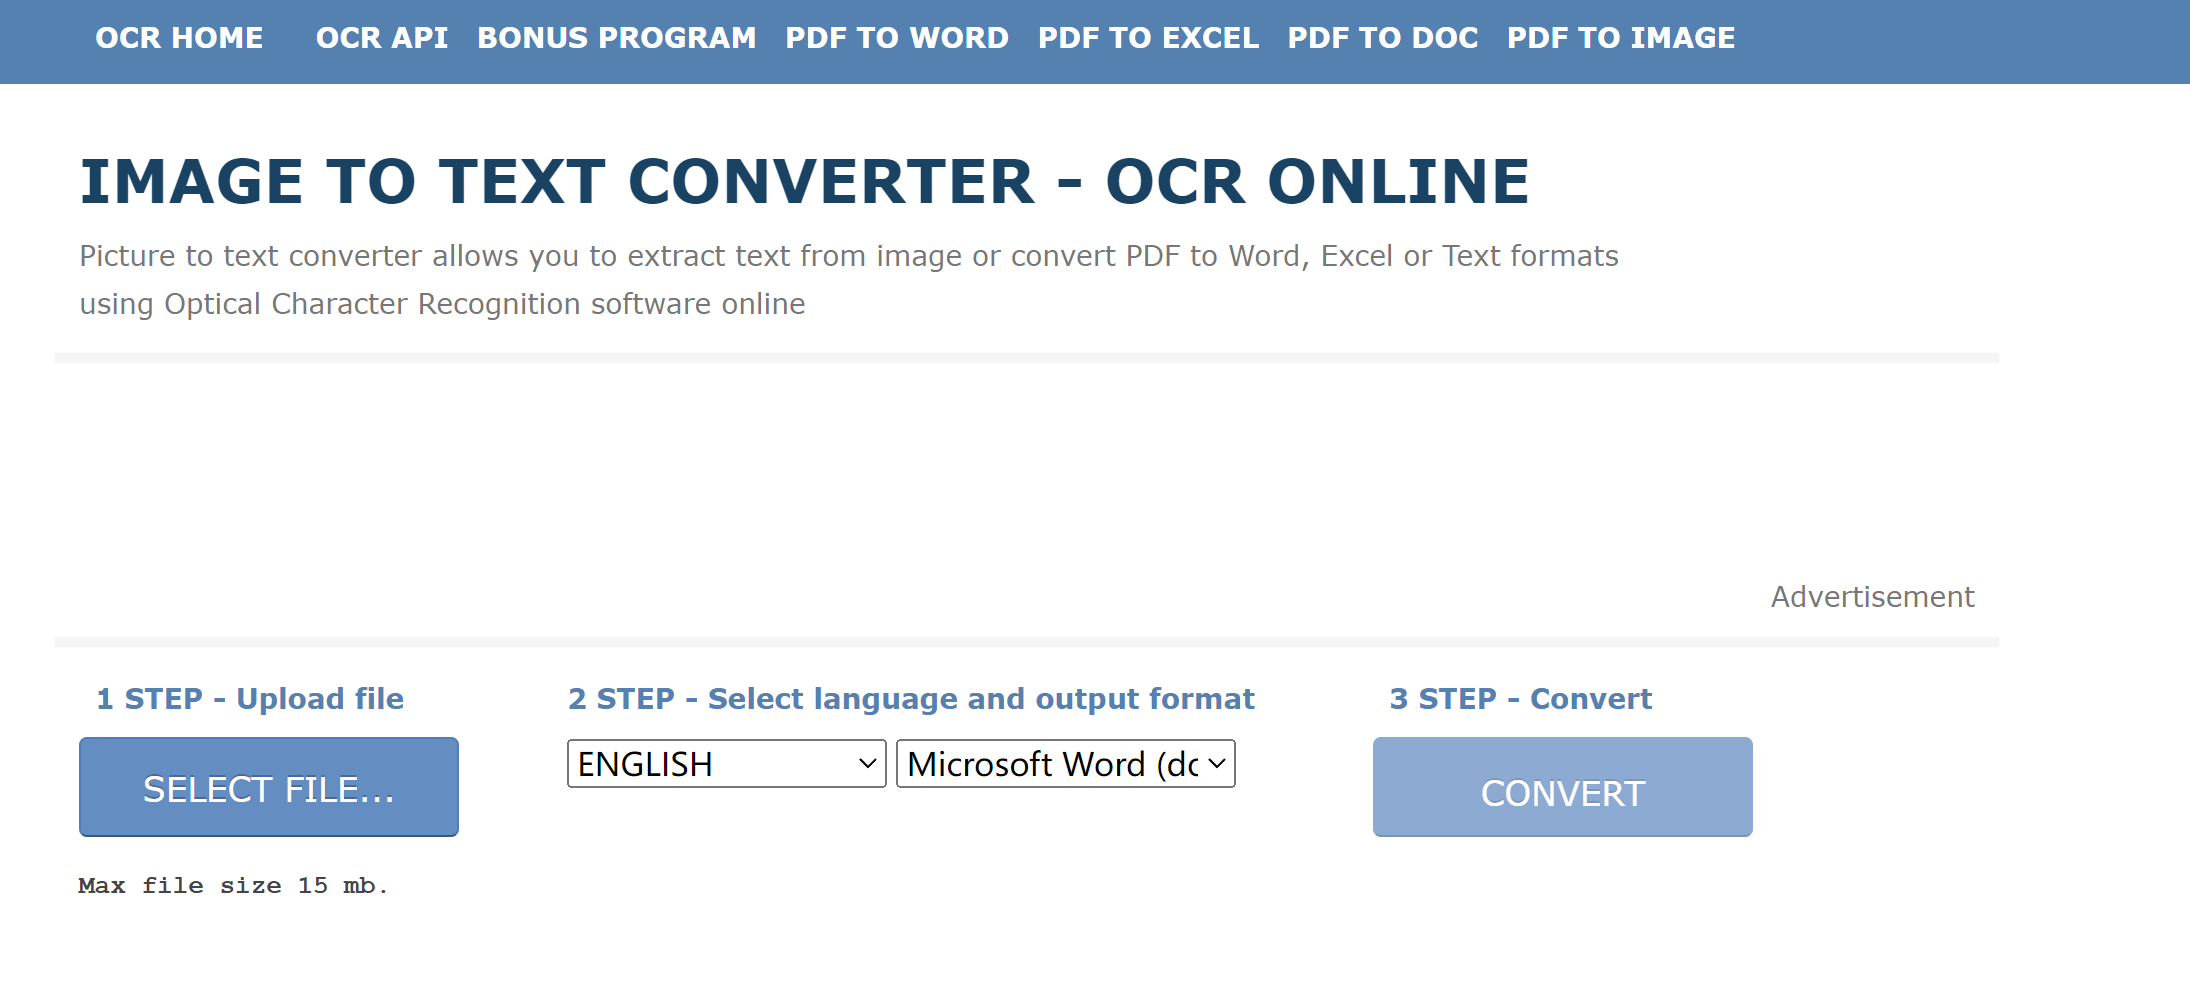Open the PDF TO EXCEL converter
2190x1002 pixels.
[x=1149, y=38]
